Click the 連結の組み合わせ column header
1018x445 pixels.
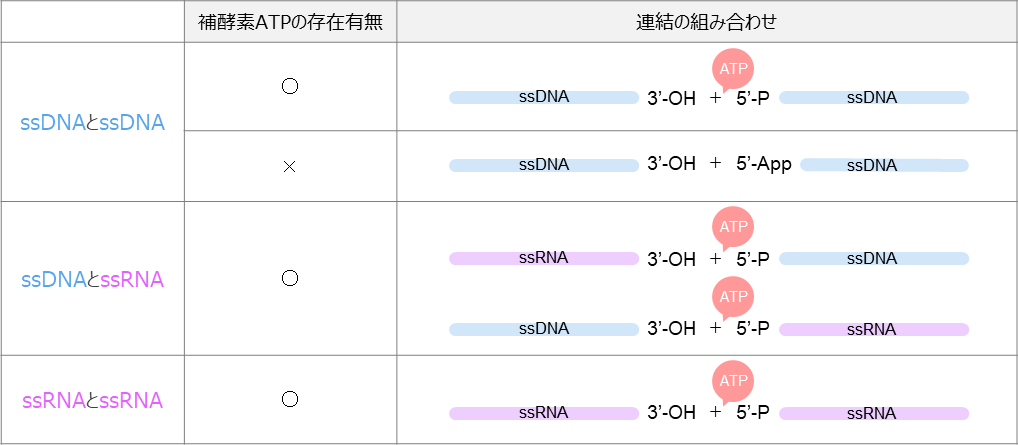[706, 22]
